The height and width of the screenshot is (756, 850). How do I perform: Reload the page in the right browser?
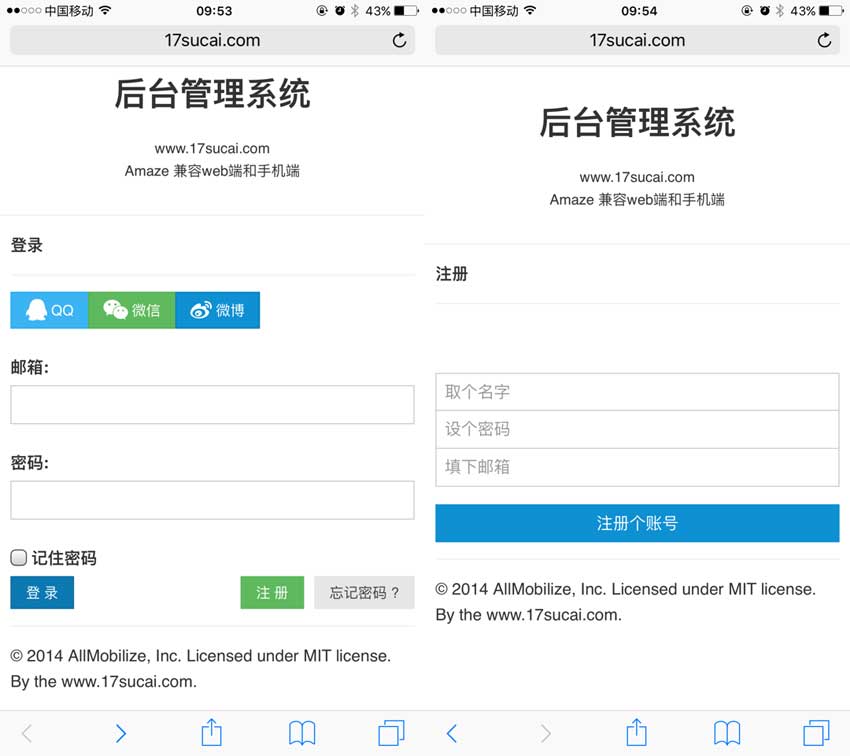coord(824,40)
